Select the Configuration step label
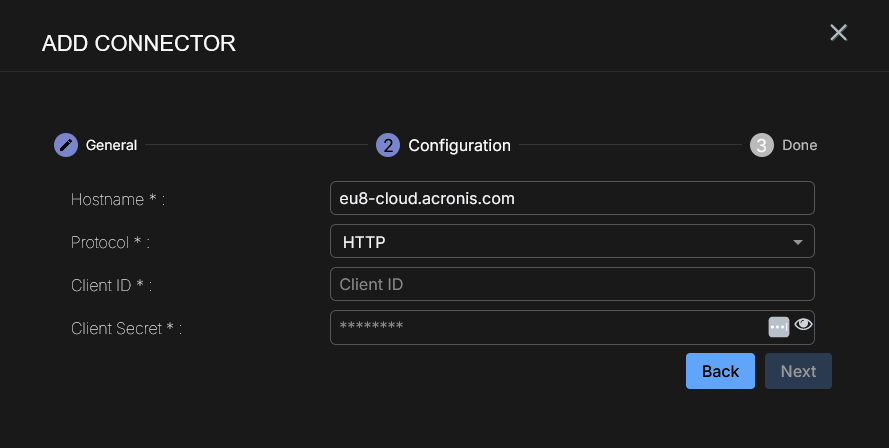The image size is (889, 448). click(x=459, y=145)
